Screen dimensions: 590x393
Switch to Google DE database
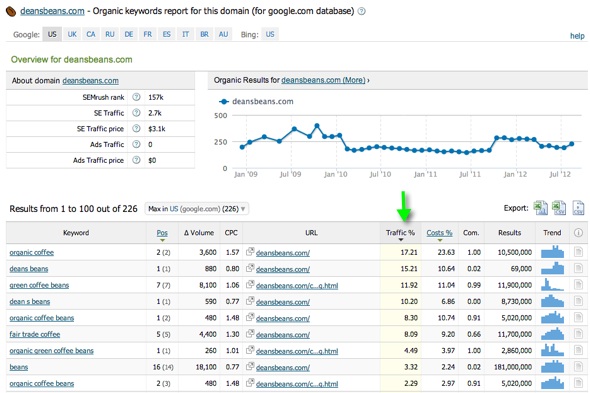(129, 34)
